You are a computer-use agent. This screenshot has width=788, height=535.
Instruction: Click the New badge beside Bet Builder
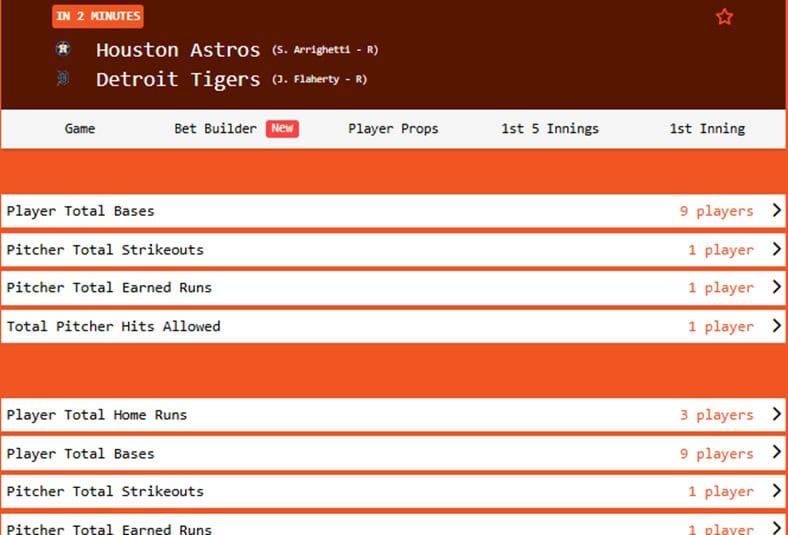[x=282, y=129]
